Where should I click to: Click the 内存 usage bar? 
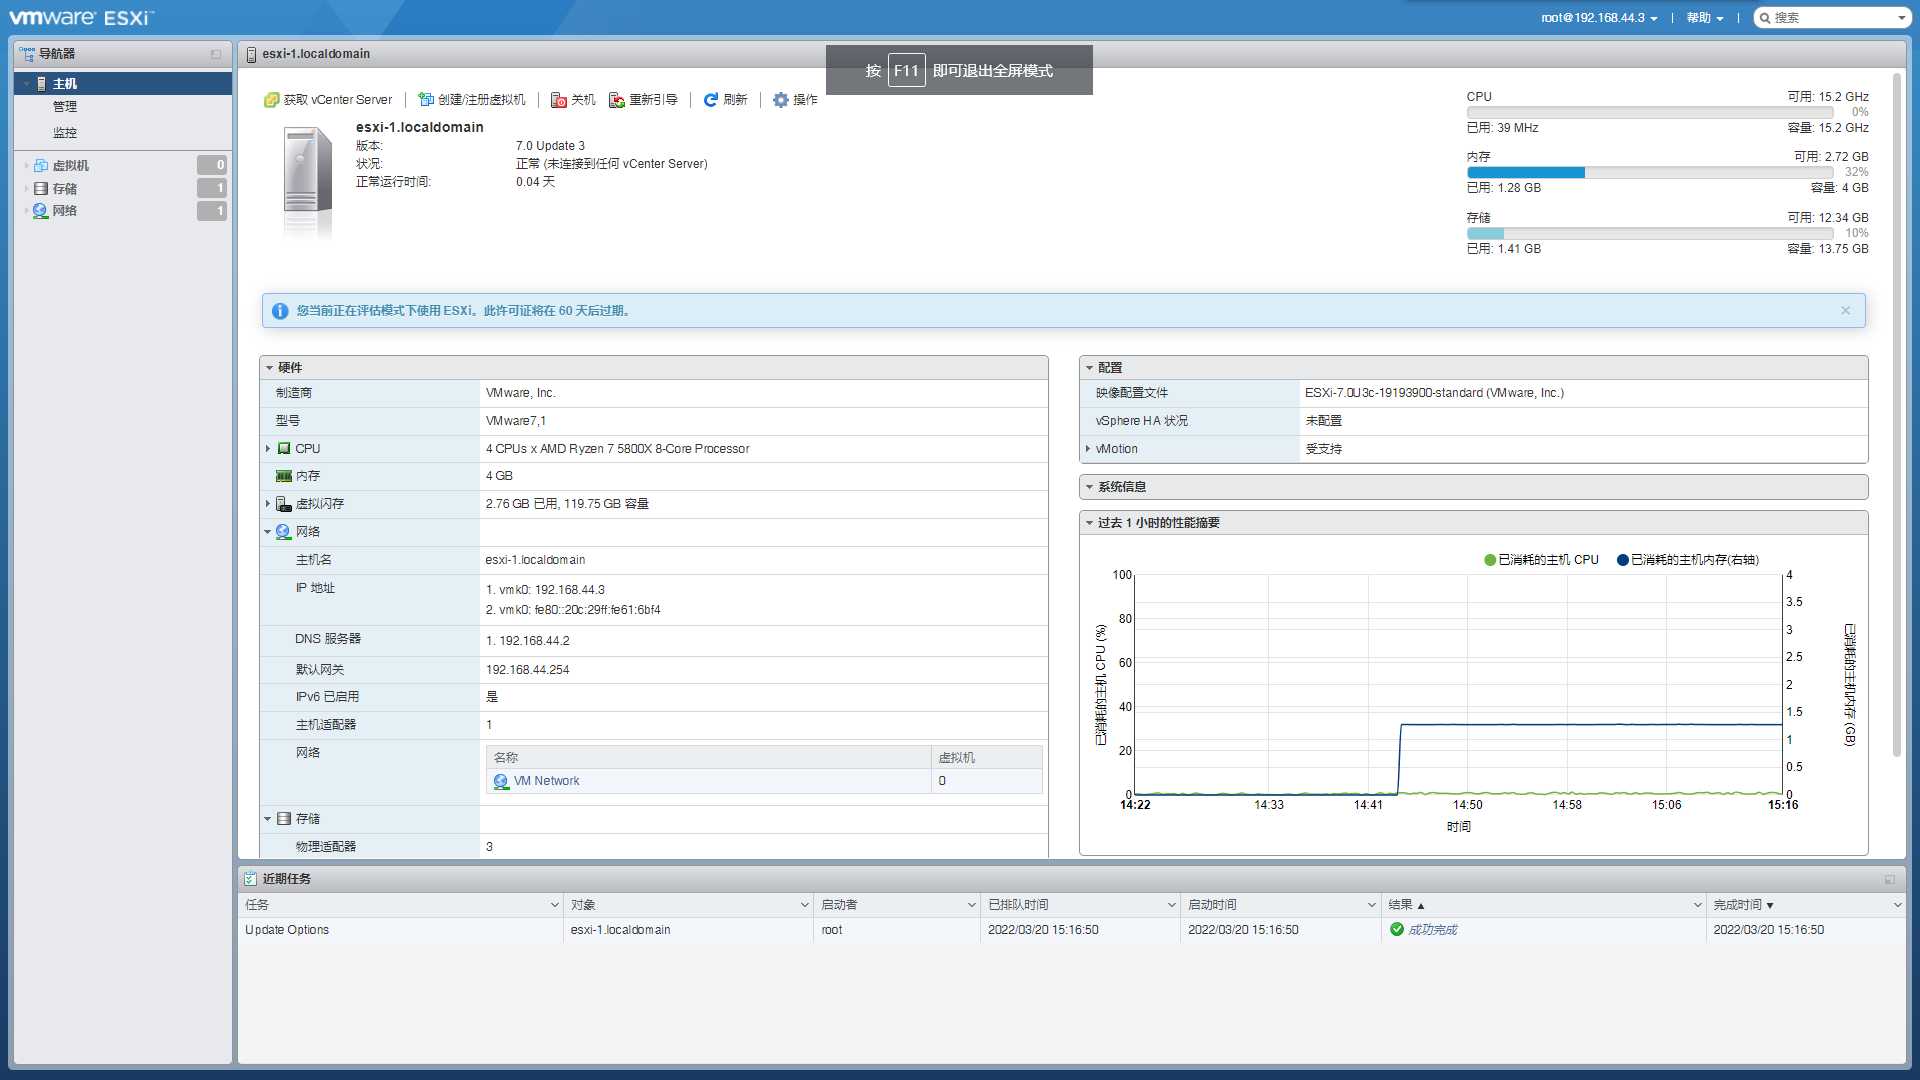click(x=1650, y=173)
